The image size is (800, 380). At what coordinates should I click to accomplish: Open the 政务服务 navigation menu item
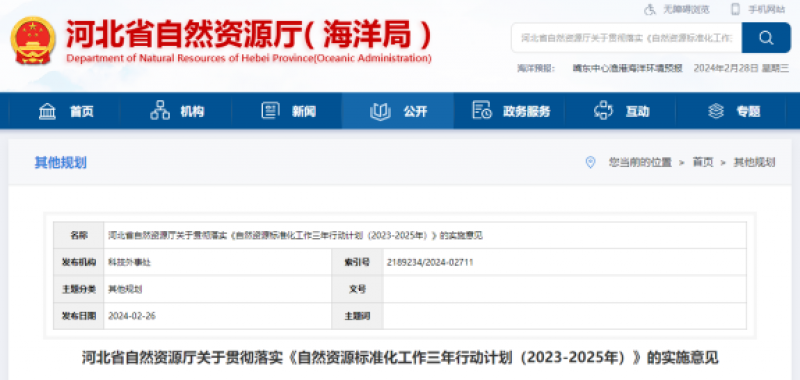click(509, 111)
